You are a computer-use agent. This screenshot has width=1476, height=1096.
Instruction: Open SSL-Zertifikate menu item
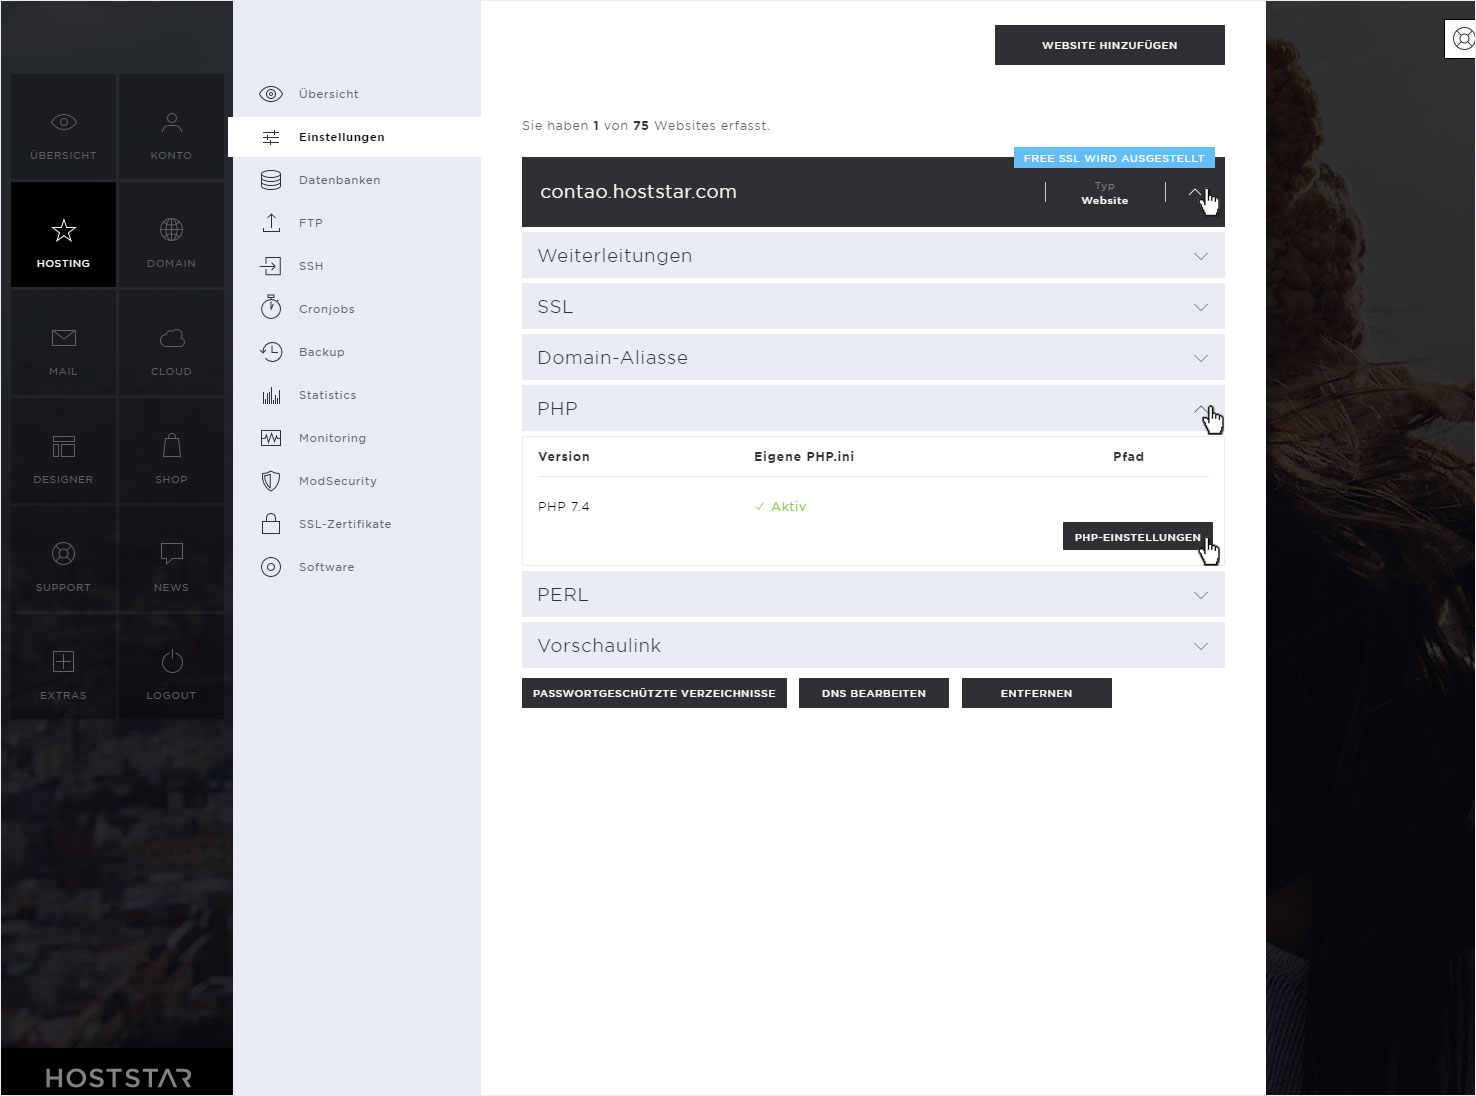click(345, 524)
